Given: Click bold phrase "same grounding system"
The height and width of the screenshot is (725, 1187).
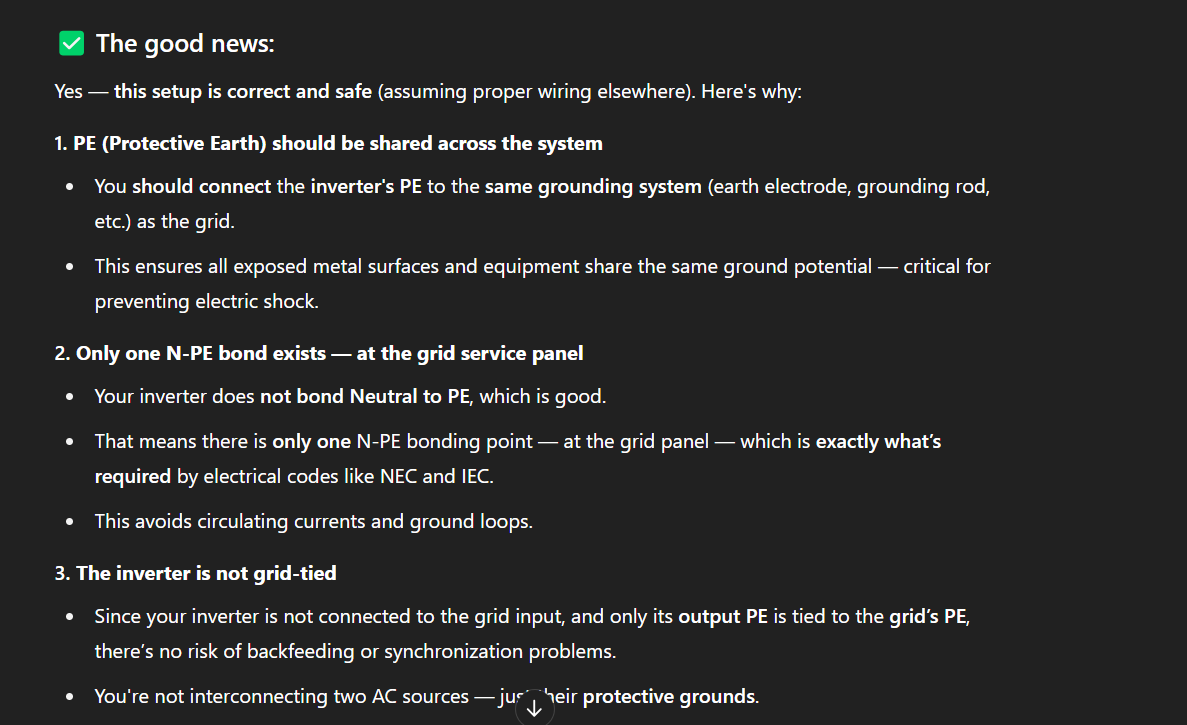Looking at the screenshot, I should pyautogui.click(x=592, y=187).
